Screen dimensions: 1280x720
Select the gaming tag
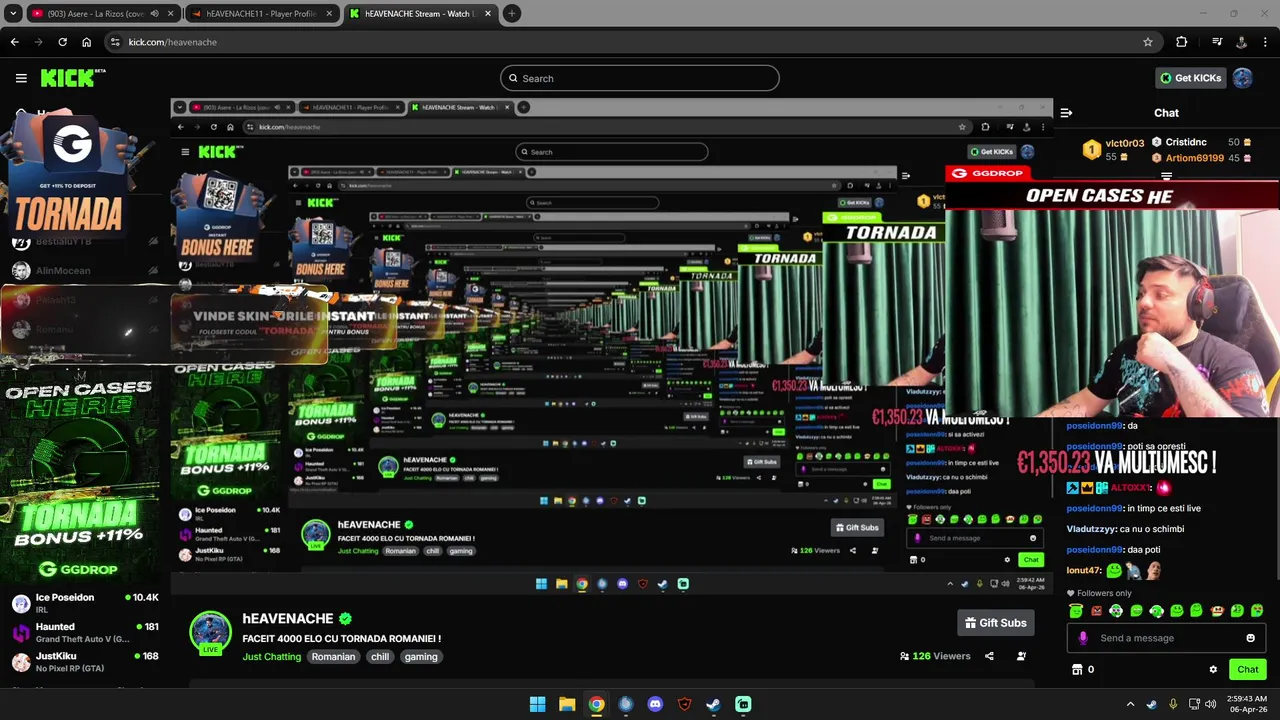pyautogui.click(x=421, y=657)
